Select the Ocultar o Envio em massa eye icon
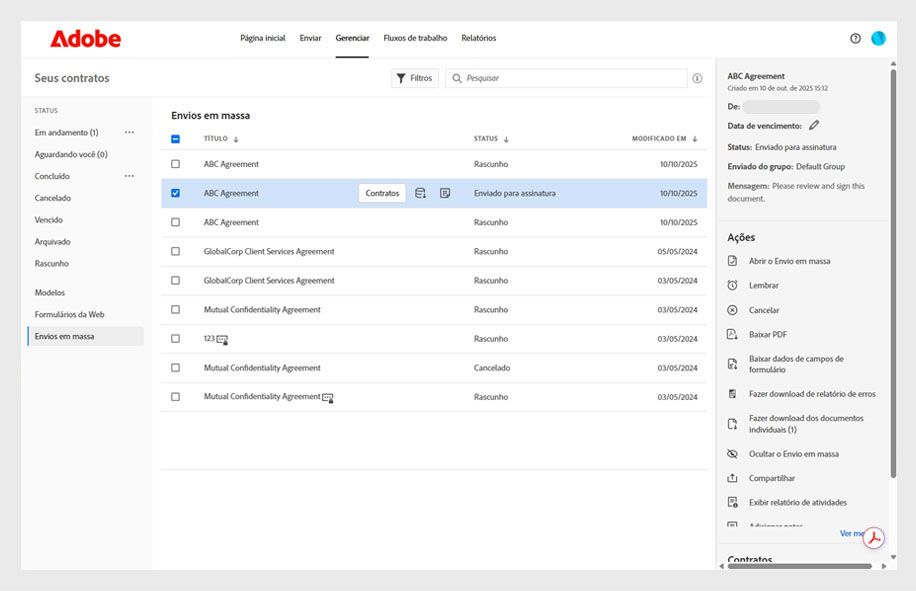The image size is (916, 591). pos(733,452)
